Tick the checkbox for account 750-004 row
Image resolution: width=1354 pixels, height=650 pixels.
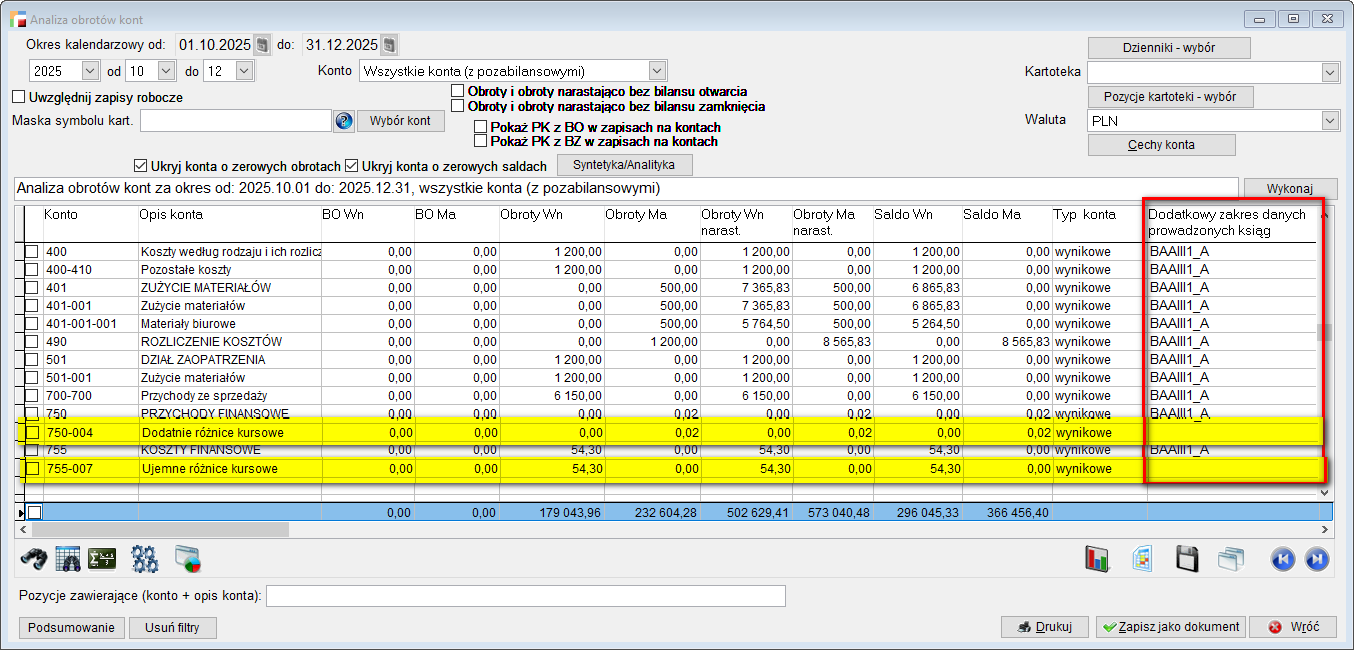click(33, 433)
